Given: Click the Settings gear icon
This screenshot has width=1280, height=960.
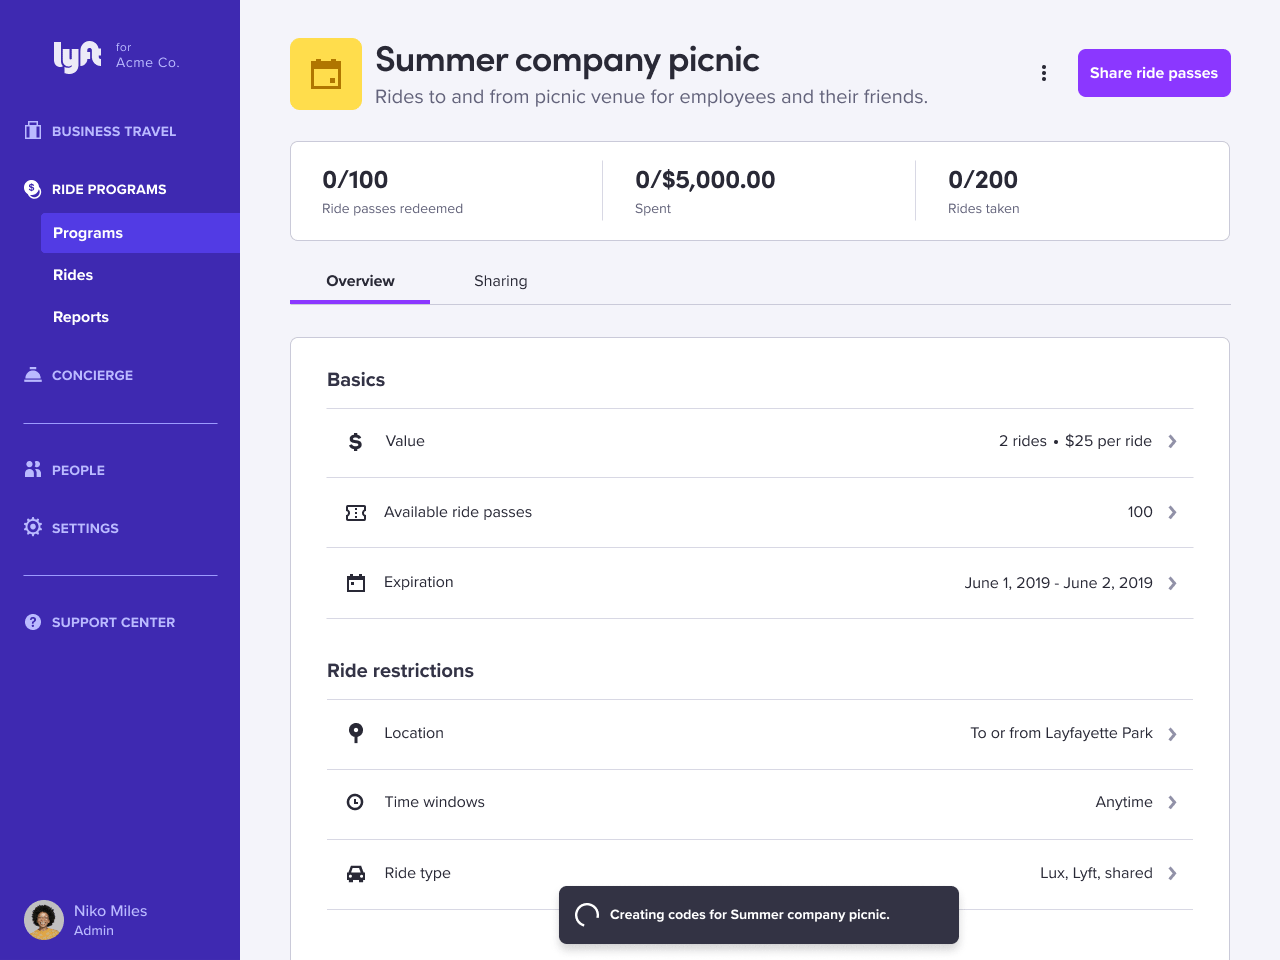Looking at the screenshot, I should [33, 527].
